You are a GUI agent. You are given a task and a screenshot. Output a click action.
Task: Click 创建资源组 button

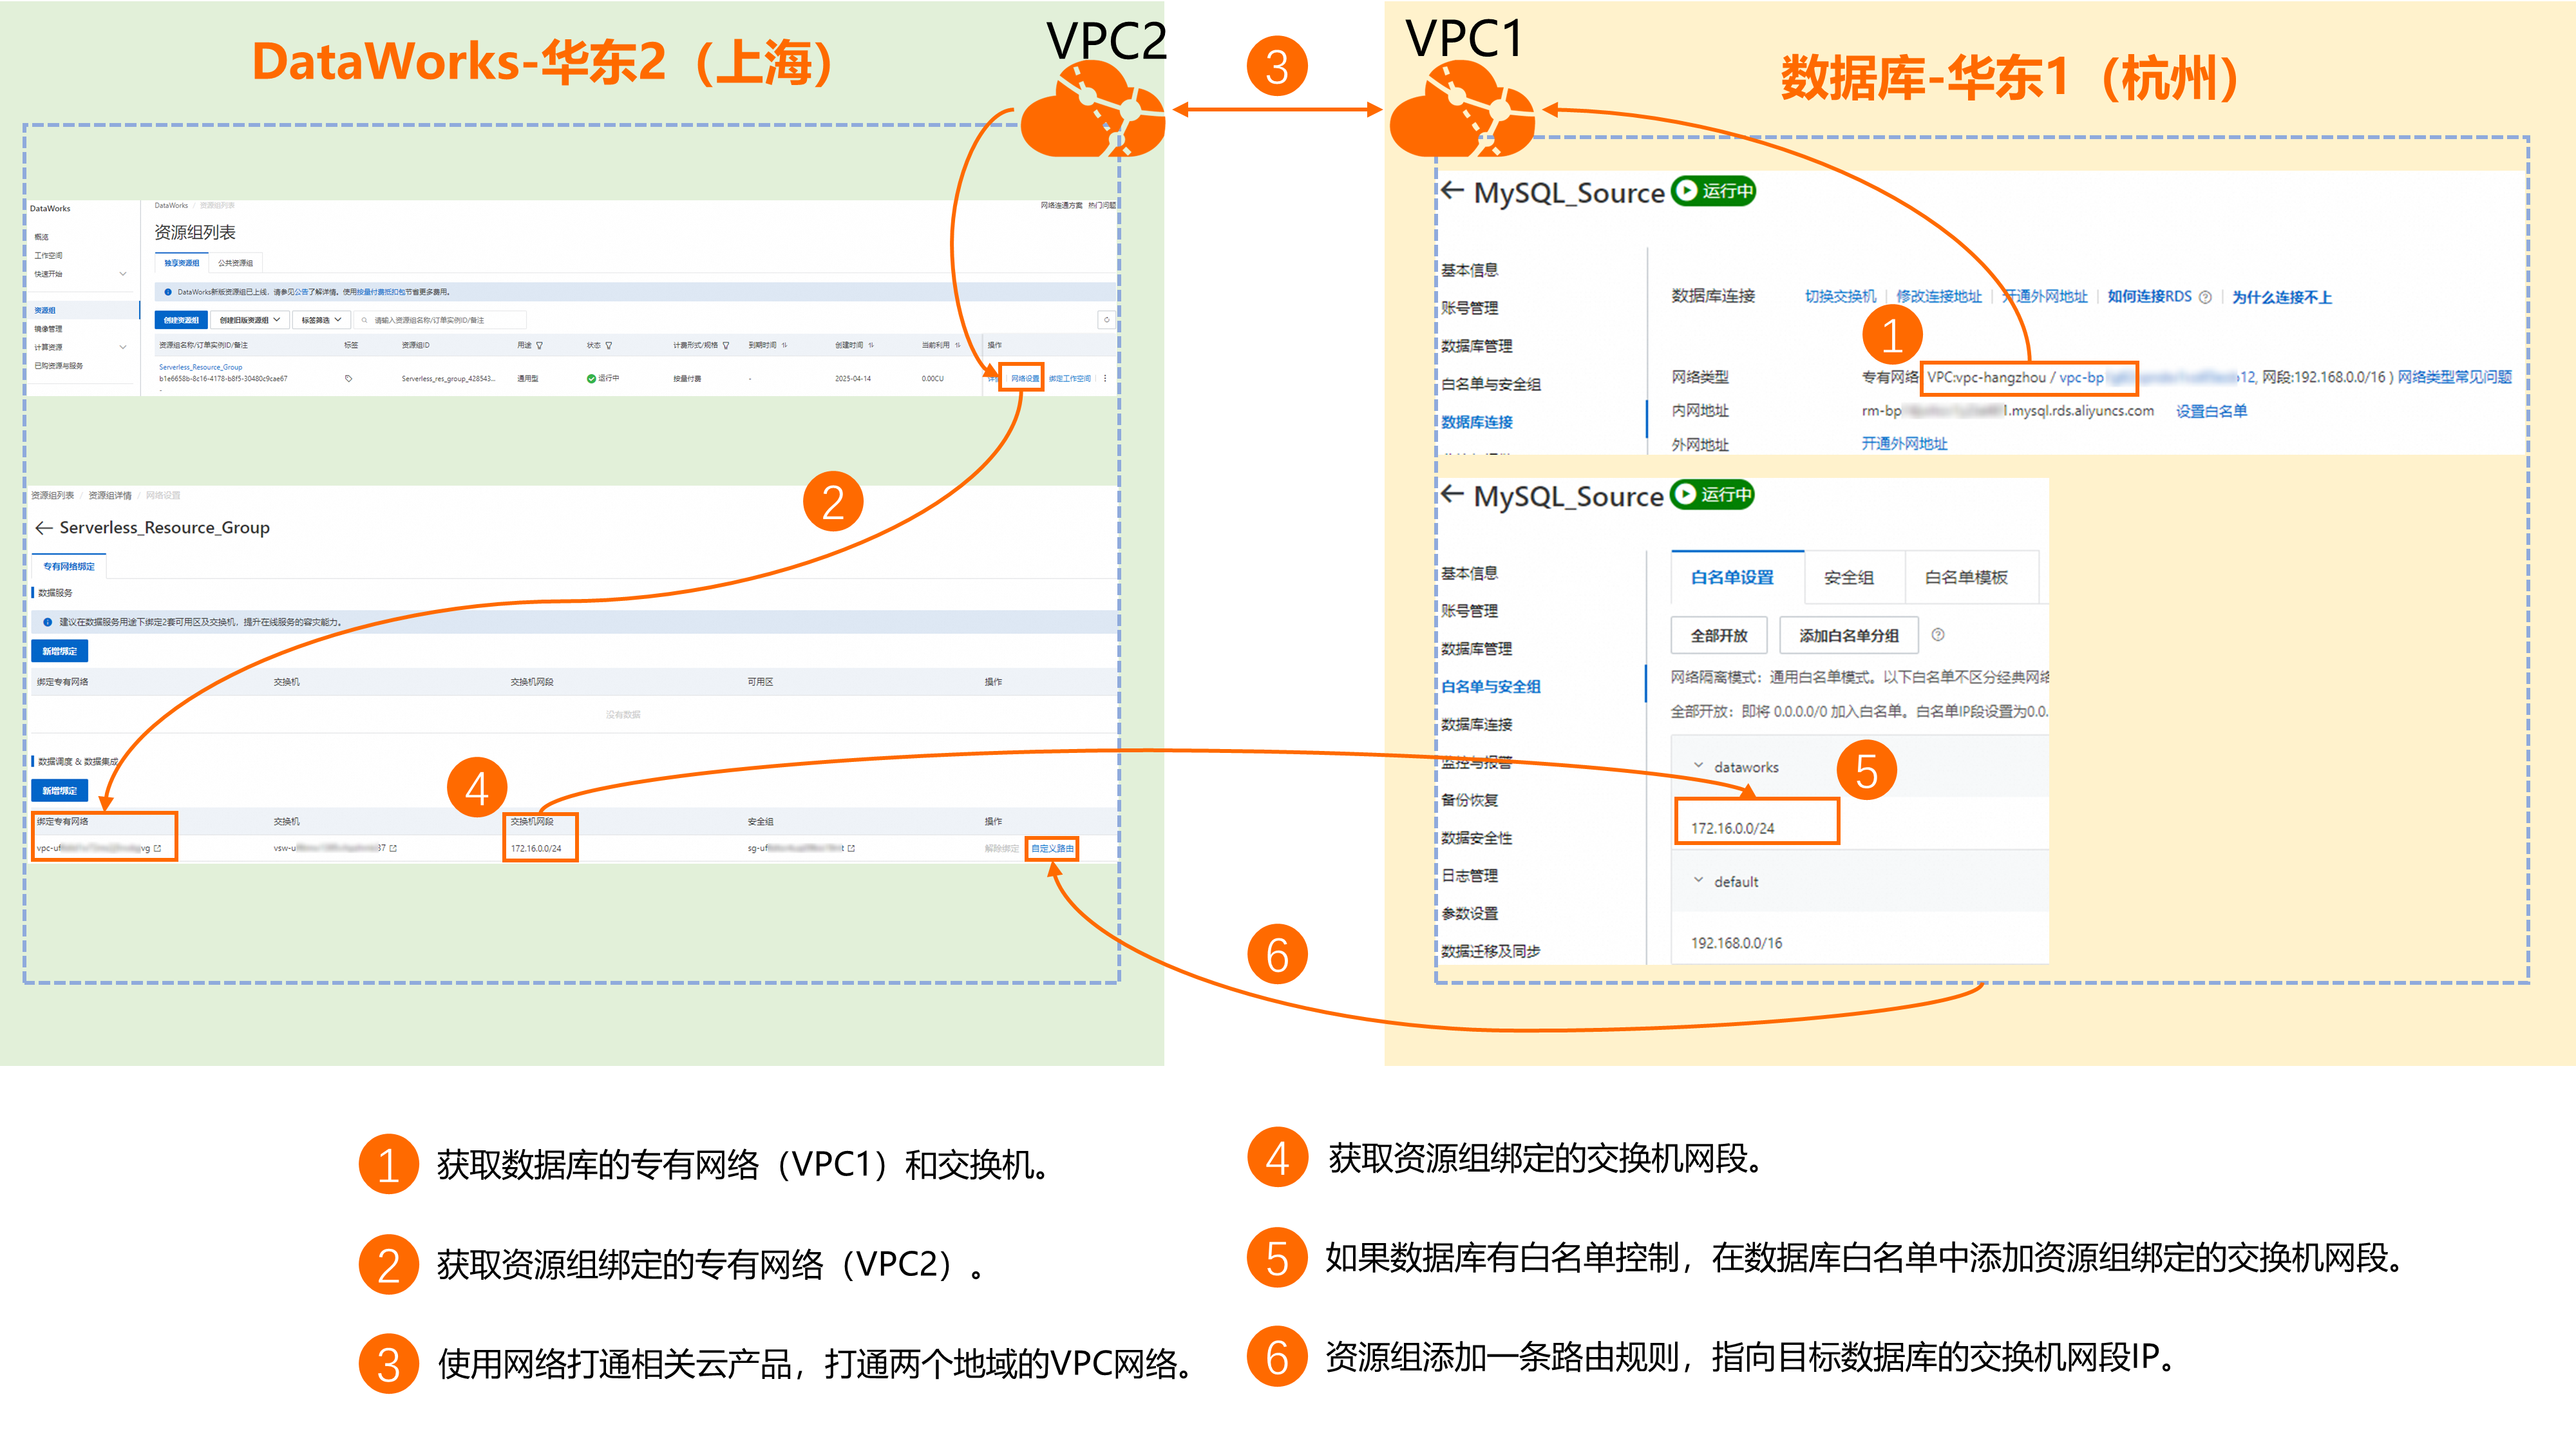[181, 320]
